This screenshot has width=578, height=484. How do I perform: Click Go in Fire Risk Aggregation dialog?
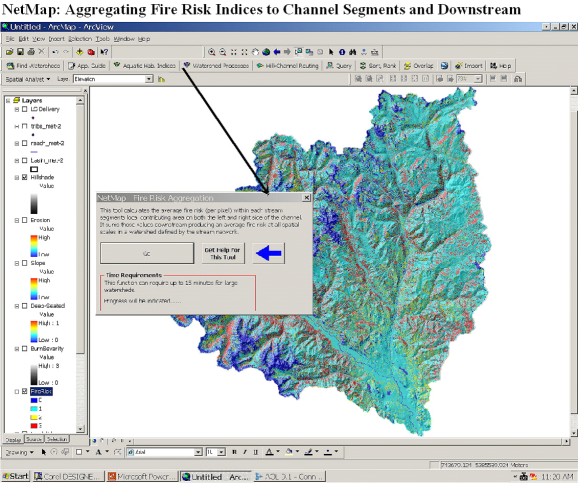click(x=147, y=253)
